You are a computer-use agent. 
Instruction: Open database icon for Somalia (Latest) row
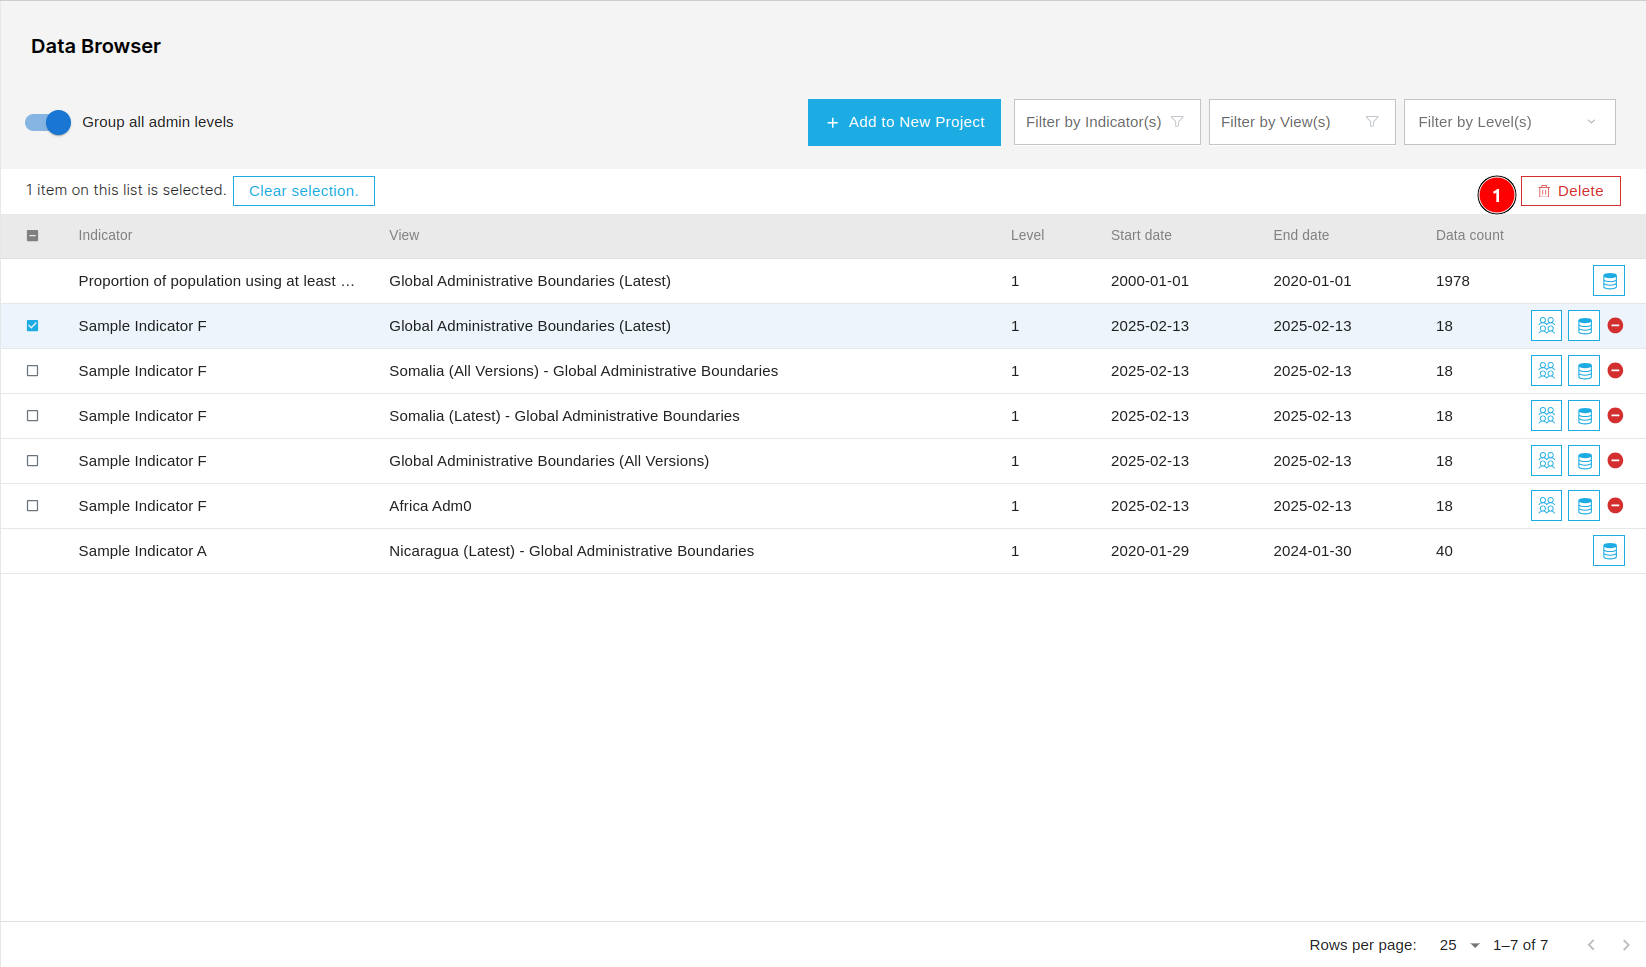(x=1584, y=416)
